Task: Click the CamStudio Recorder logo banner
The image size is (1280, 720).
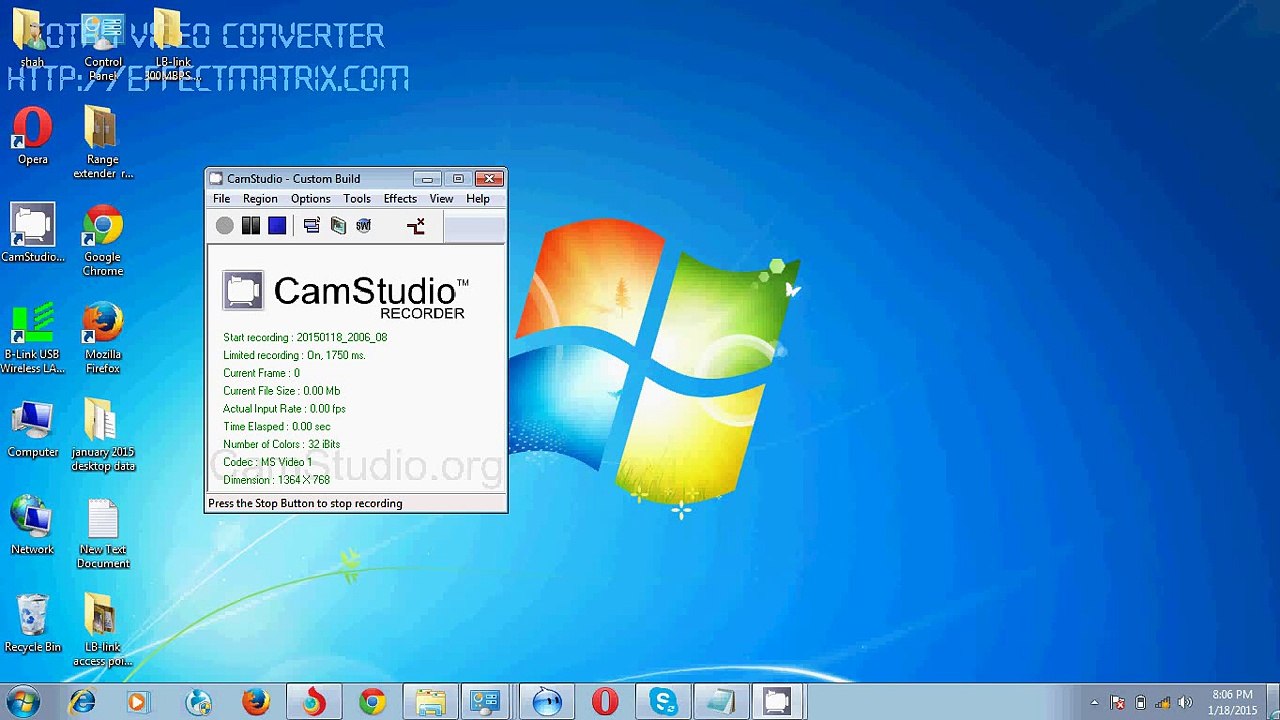Action: coord(345,295)
